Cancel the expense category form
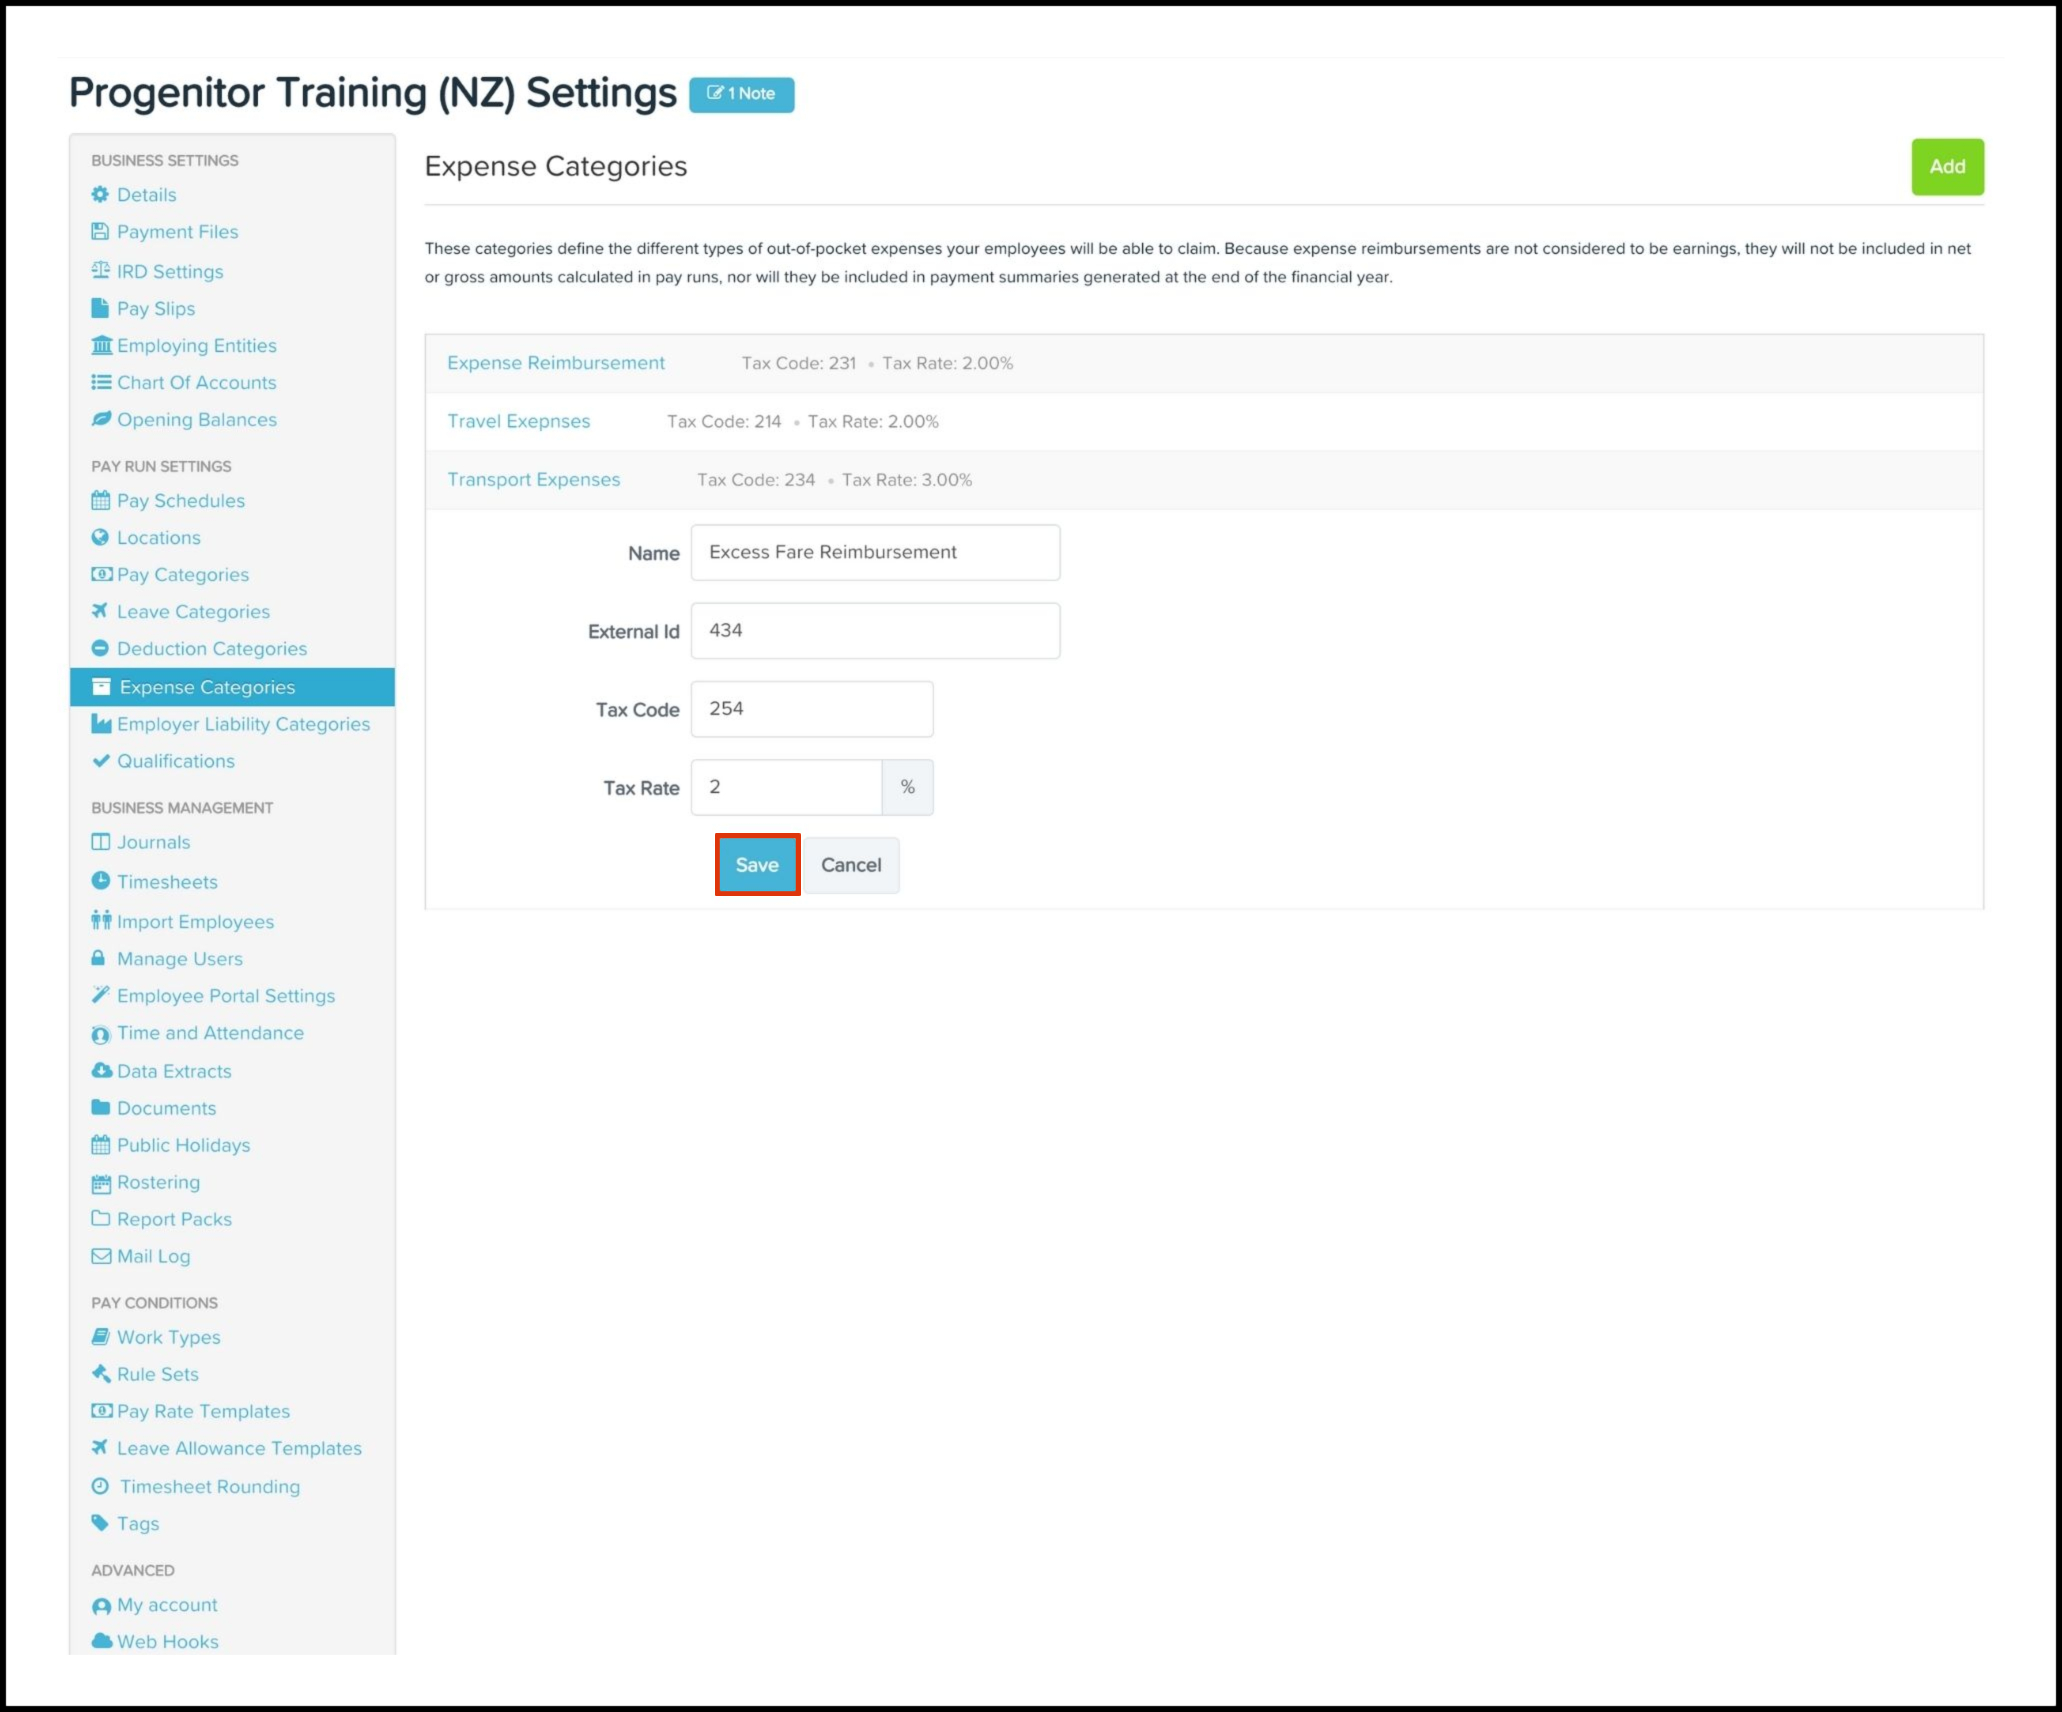 coord(850,865)
